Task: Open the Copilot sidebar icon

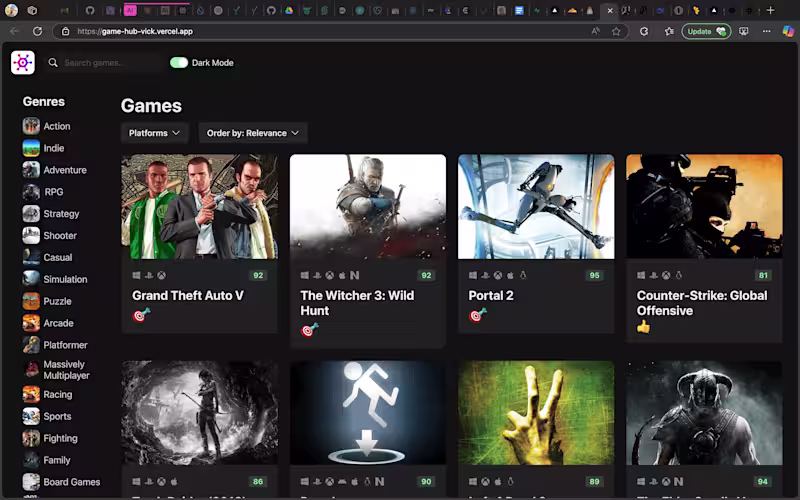Action: point(788,31)
